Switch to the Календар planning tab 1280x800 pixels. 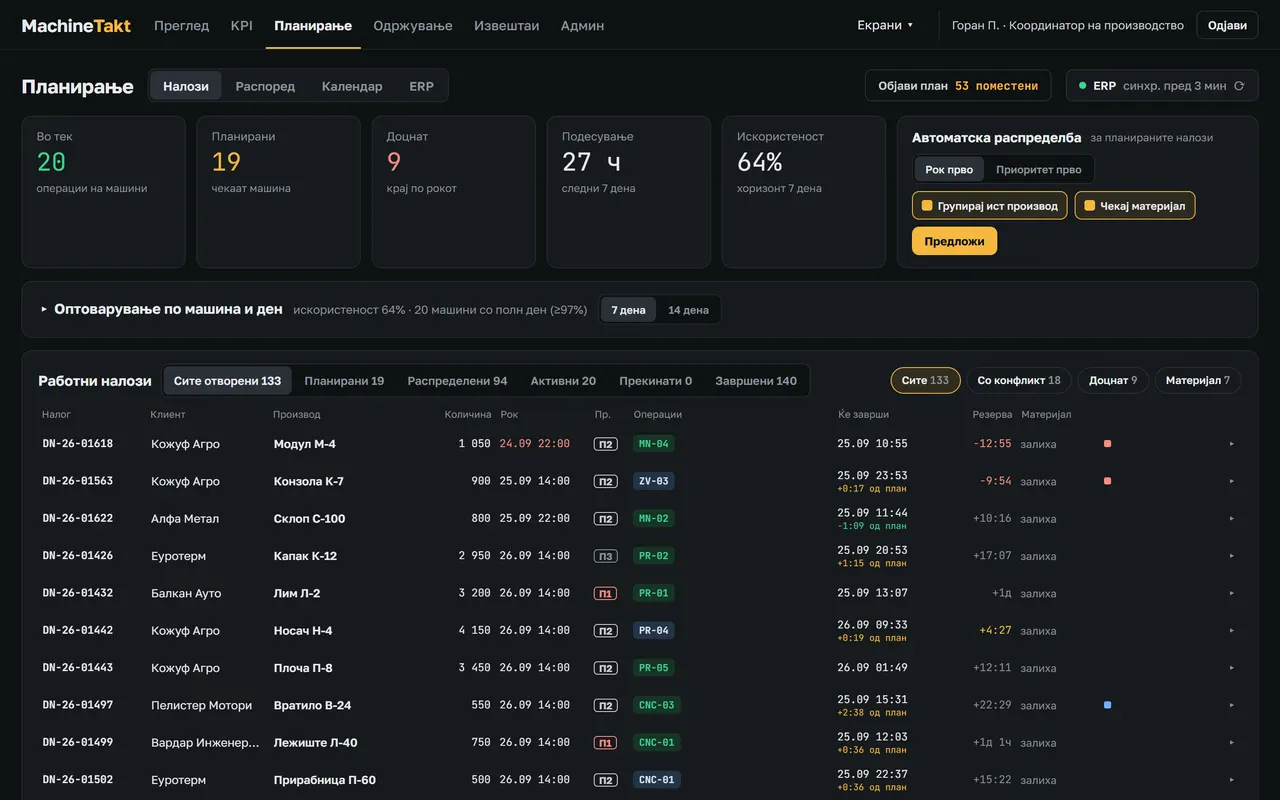point(352,86)
